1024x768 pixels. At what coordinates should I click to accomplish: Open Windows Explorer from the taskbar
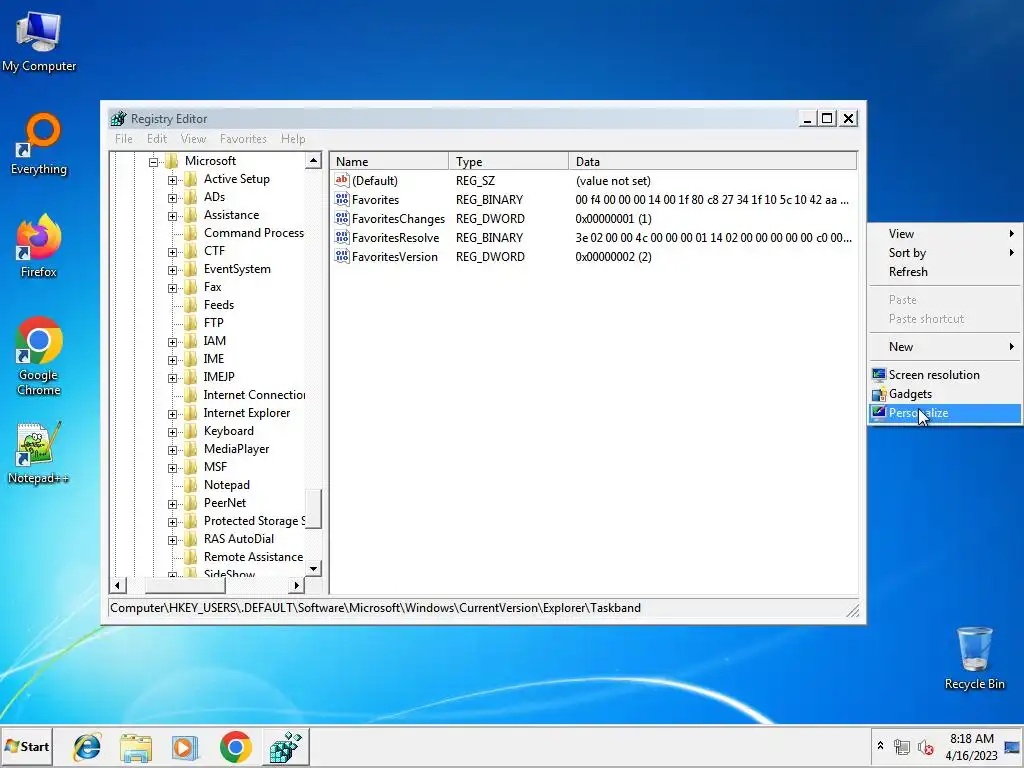click(136, 747)
